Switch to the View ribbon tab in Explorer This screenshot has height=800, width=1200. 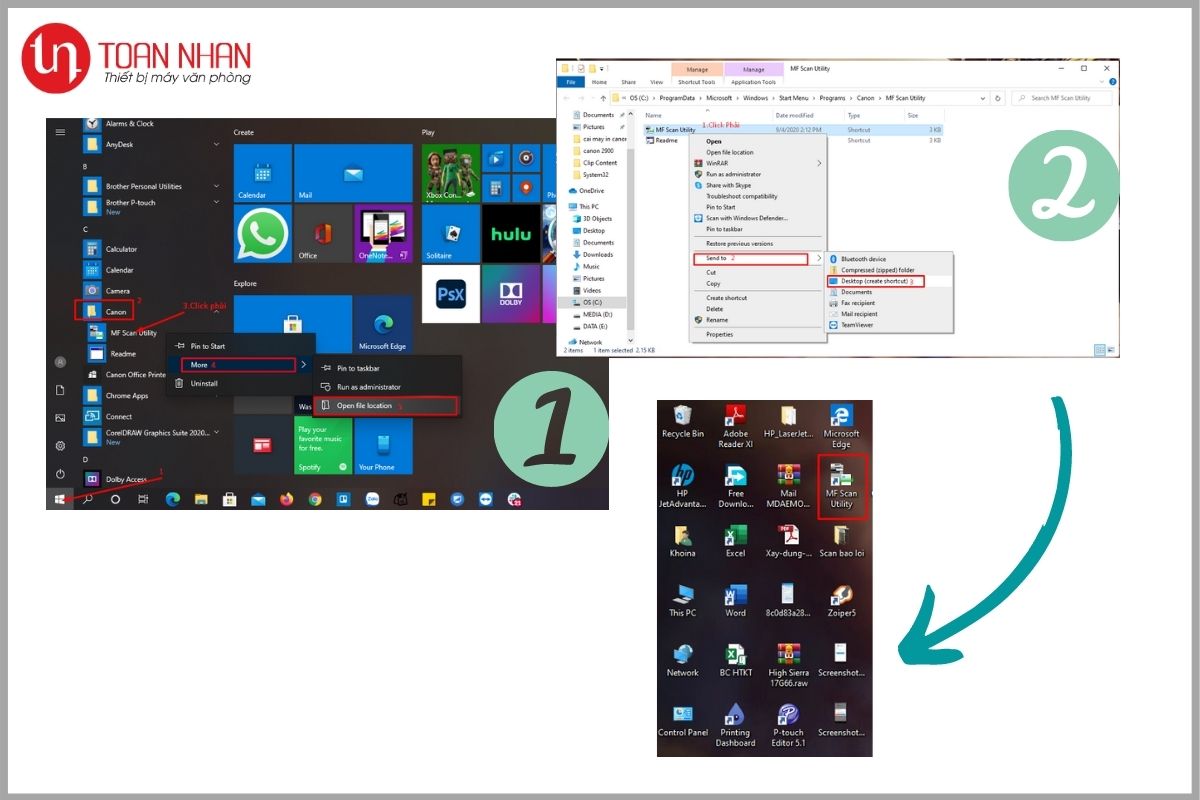656,82
